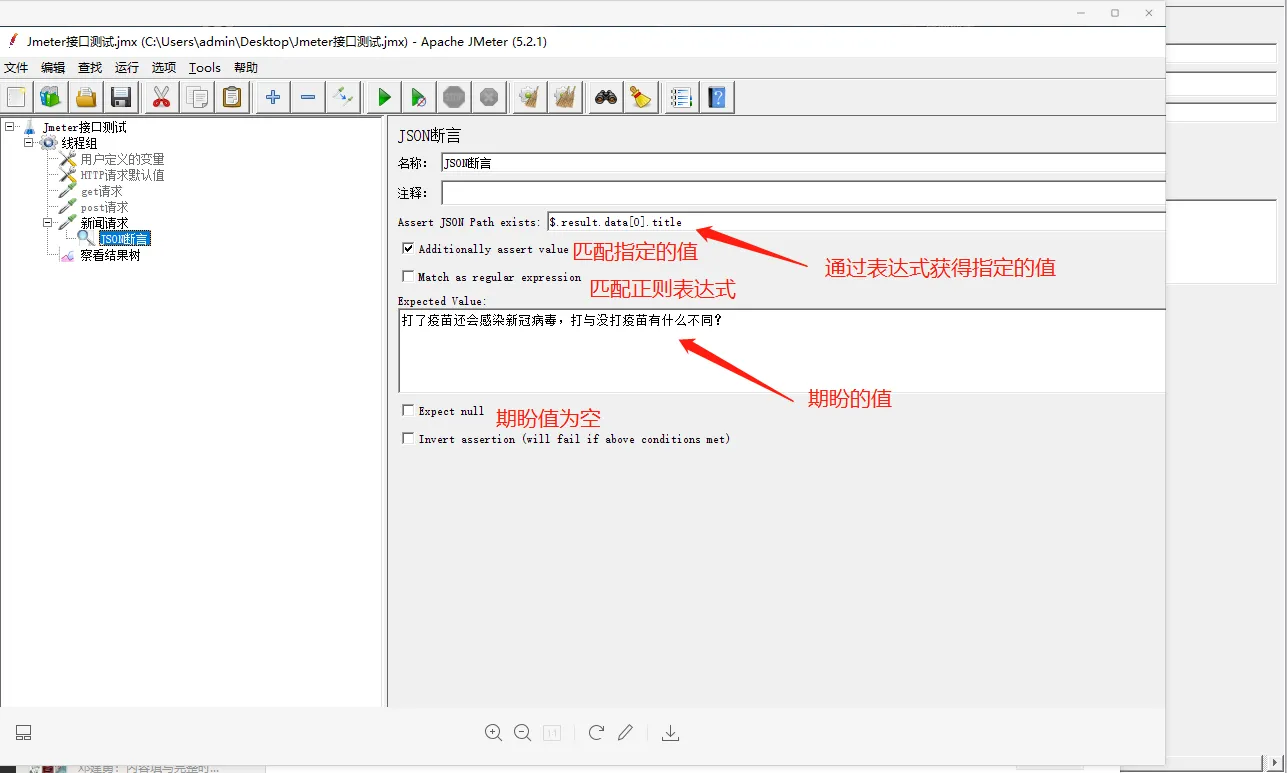This screenshot has width=1287, height=773.
Task: Click the 注释 comment input field
Action: 803,192
